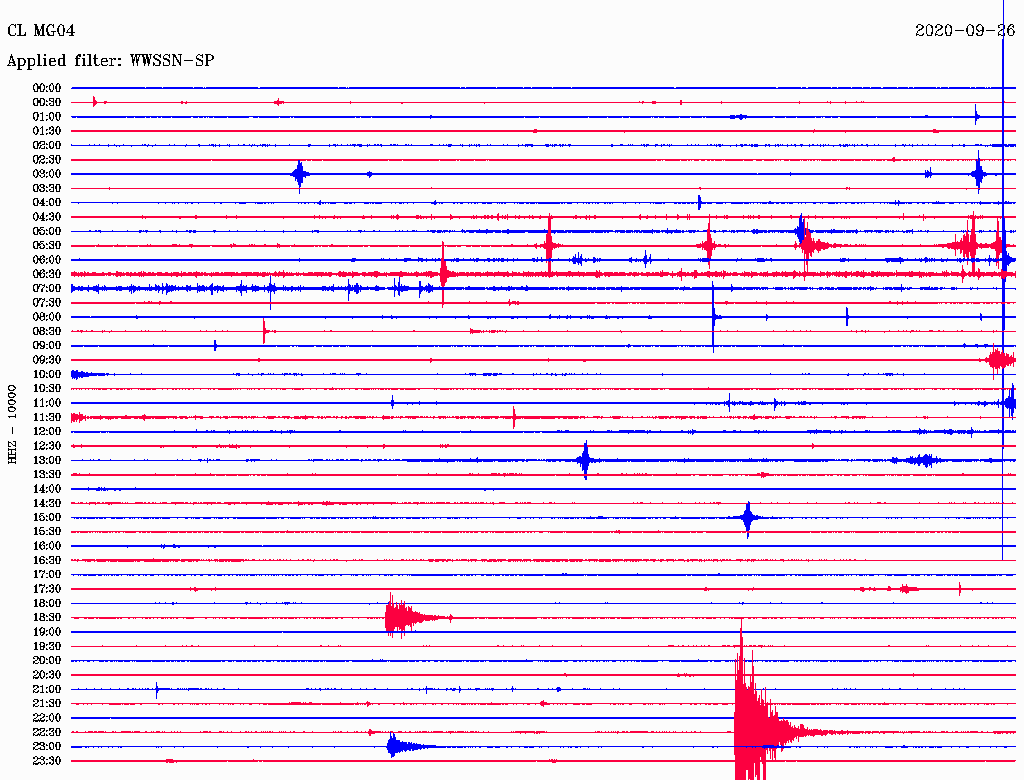Select the 22:00 time label
Image resolution: width=1024 pixels, height=780 pixels.
pyautogui.click(x=47, y=718)
